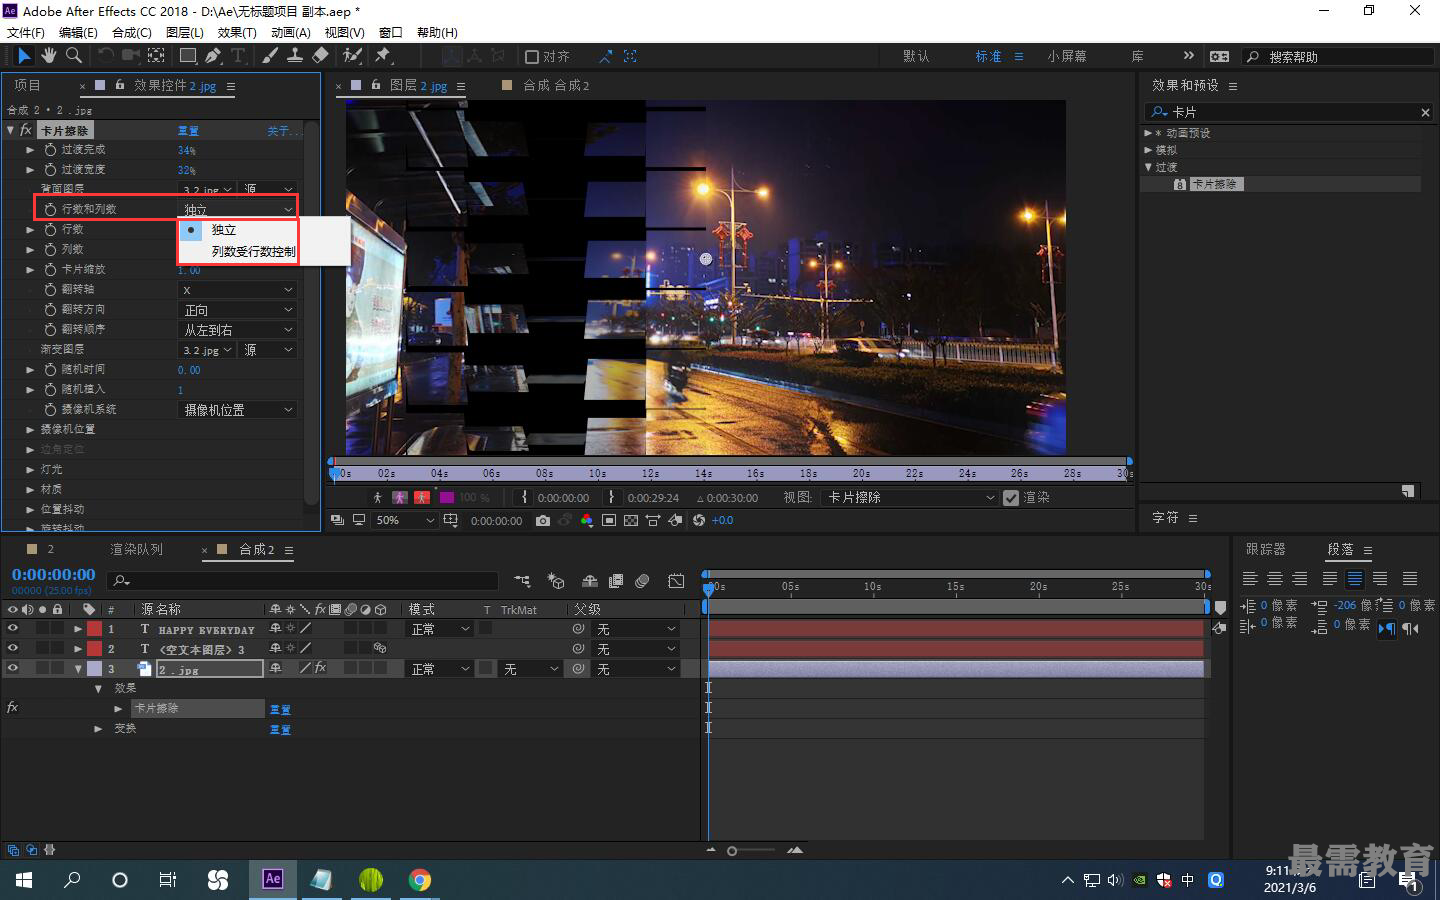Select the Zoom magnifier tool
This screenshot has height=900, width=1440.
click(x=74, y=56)
